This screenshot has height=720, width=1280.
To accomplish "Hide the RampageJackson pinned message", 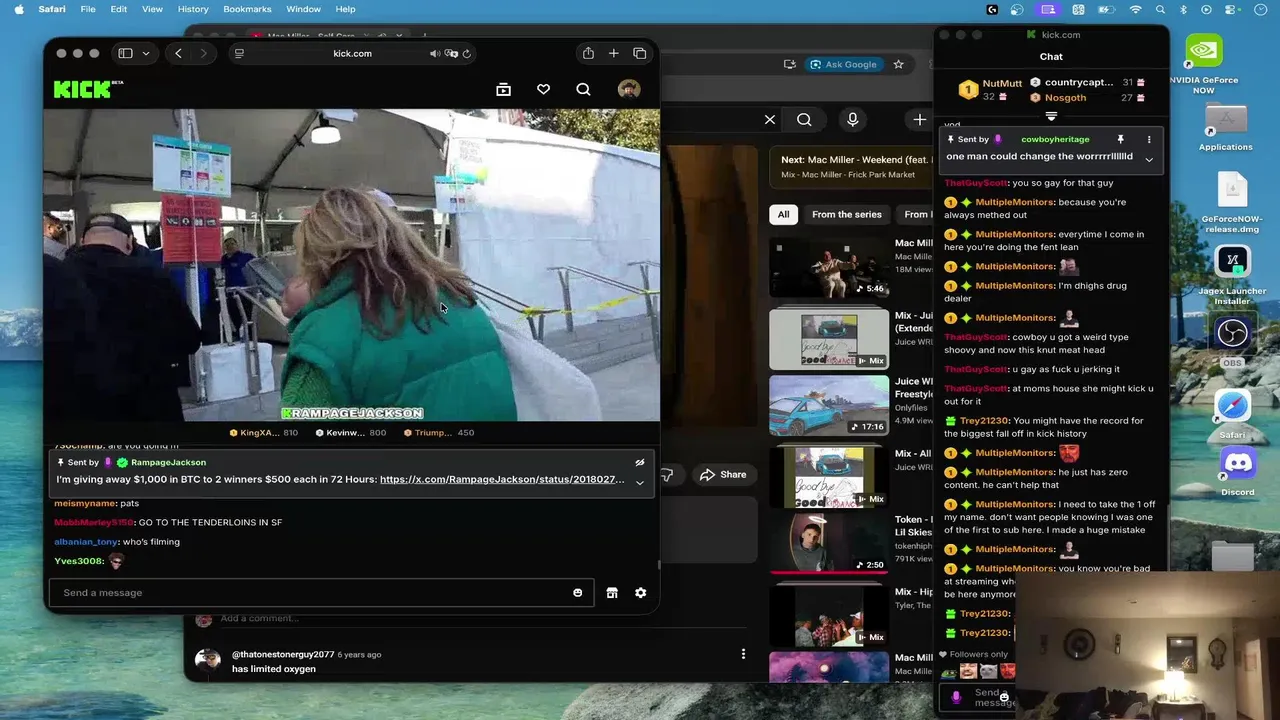I will pos(640,463).
